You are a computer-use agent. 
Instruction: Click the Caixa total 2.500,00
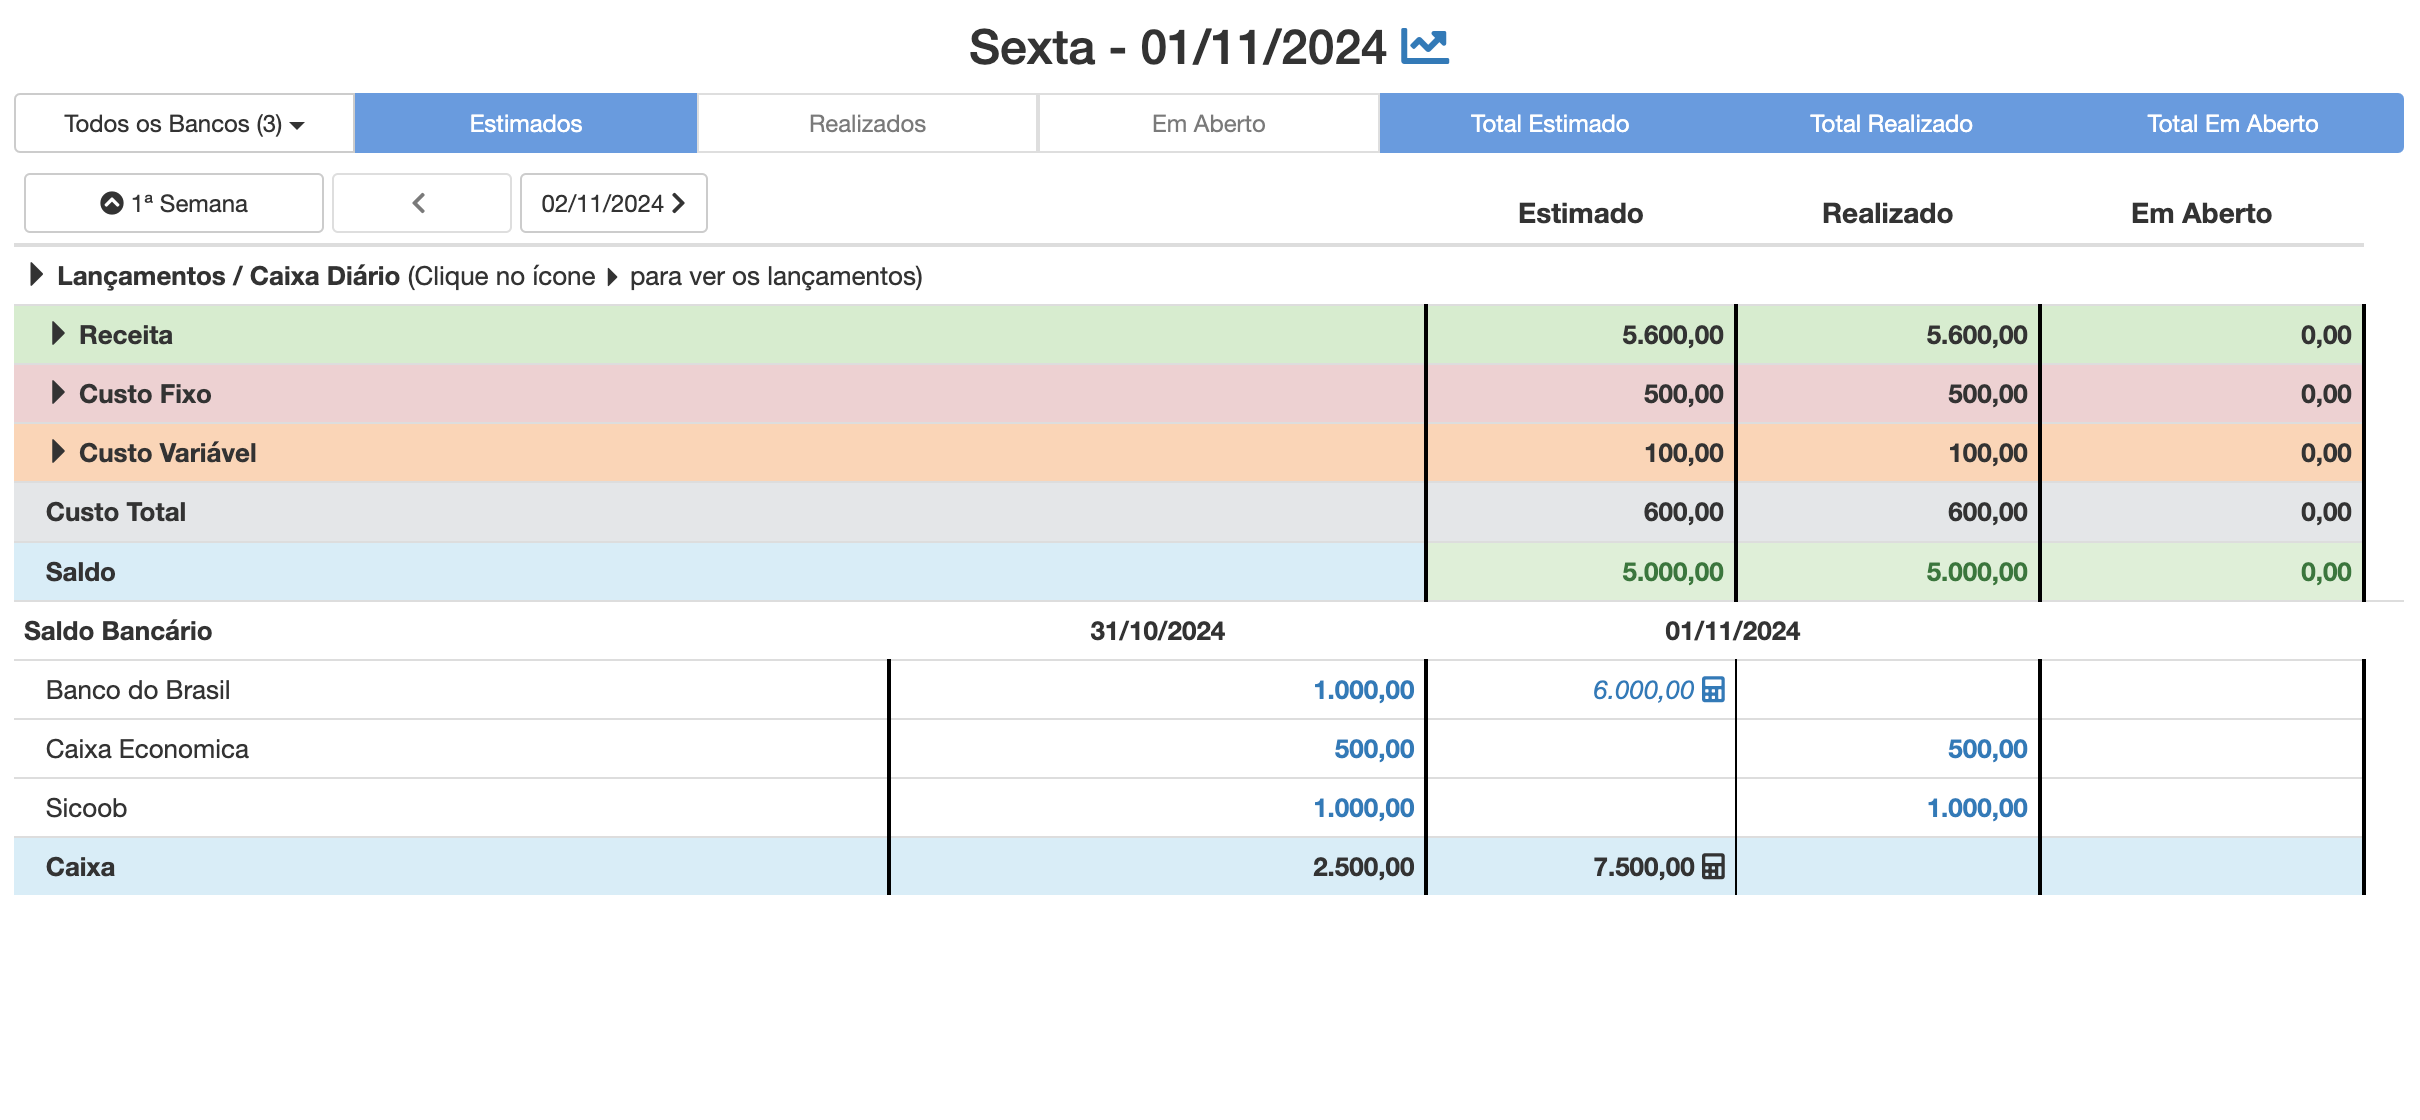pos(1363,867)
